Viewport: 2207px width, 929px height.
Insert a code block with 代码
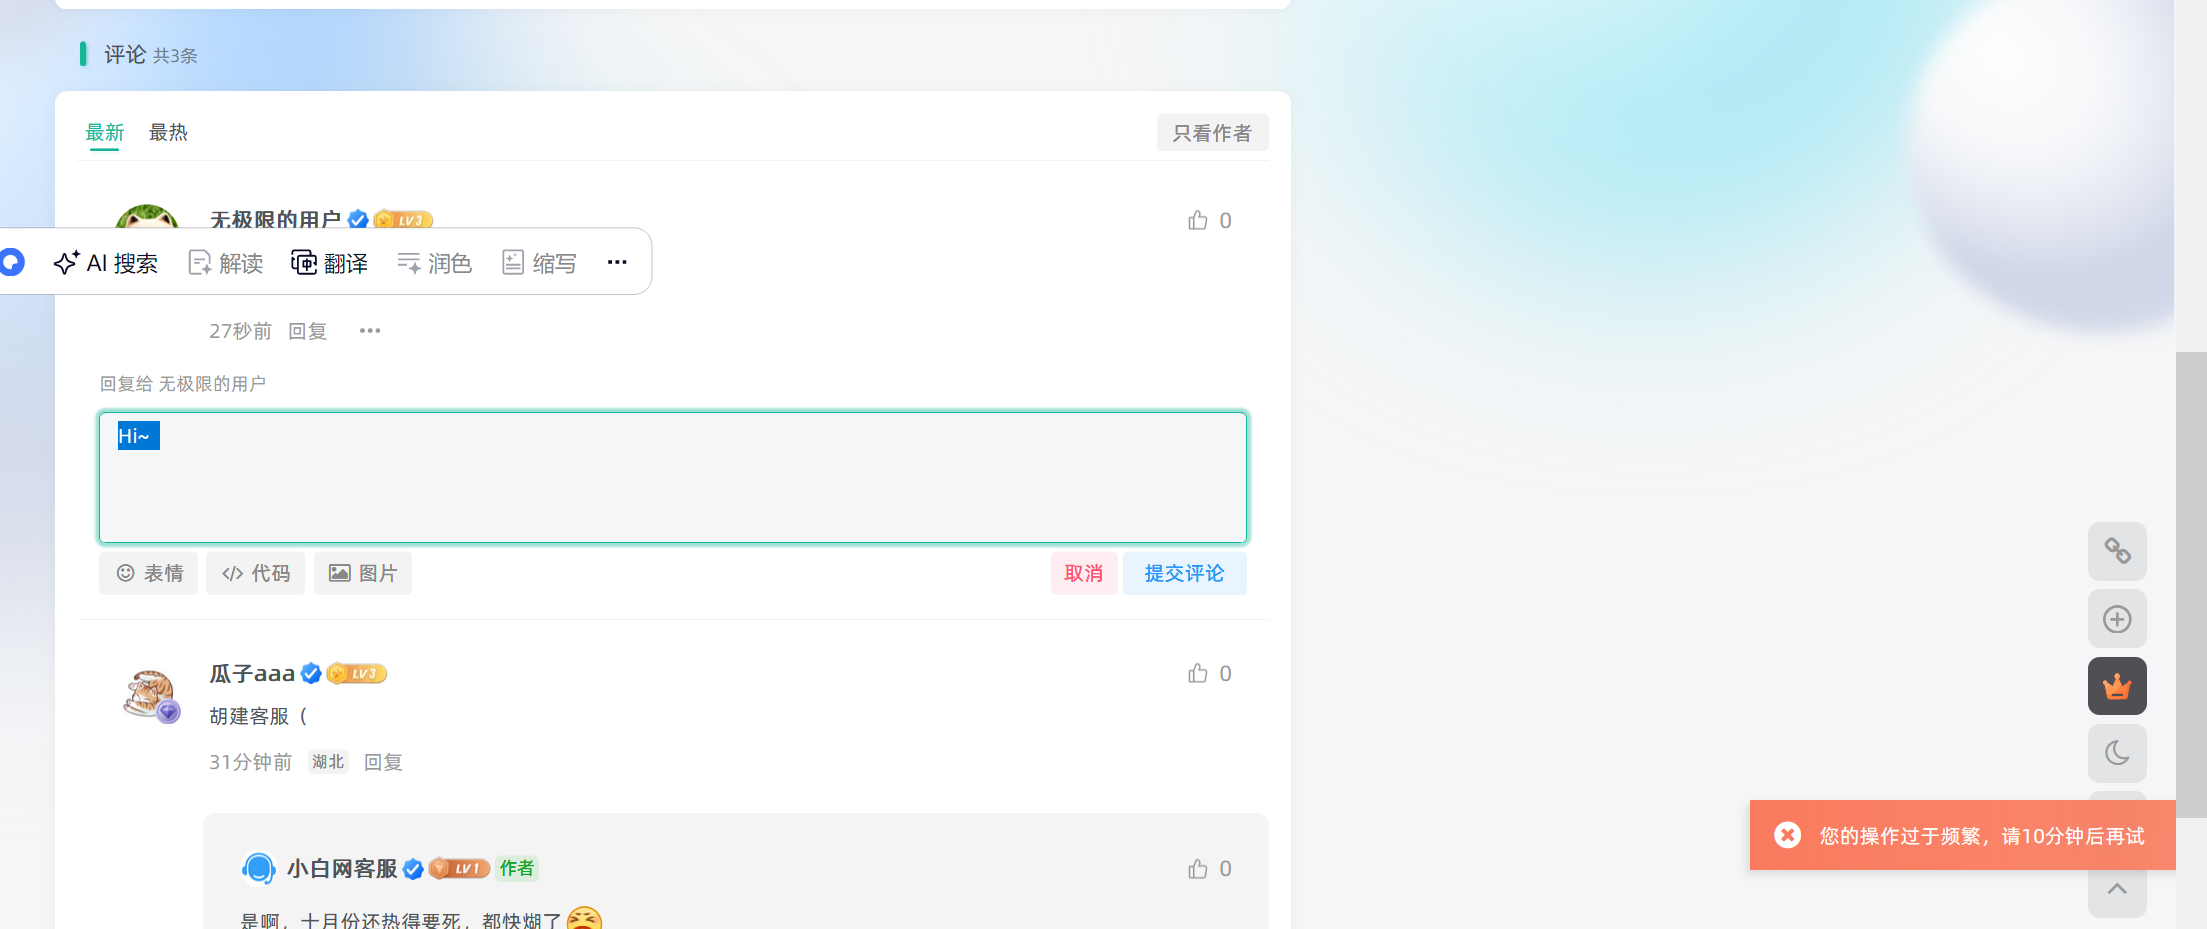(256, 573)
